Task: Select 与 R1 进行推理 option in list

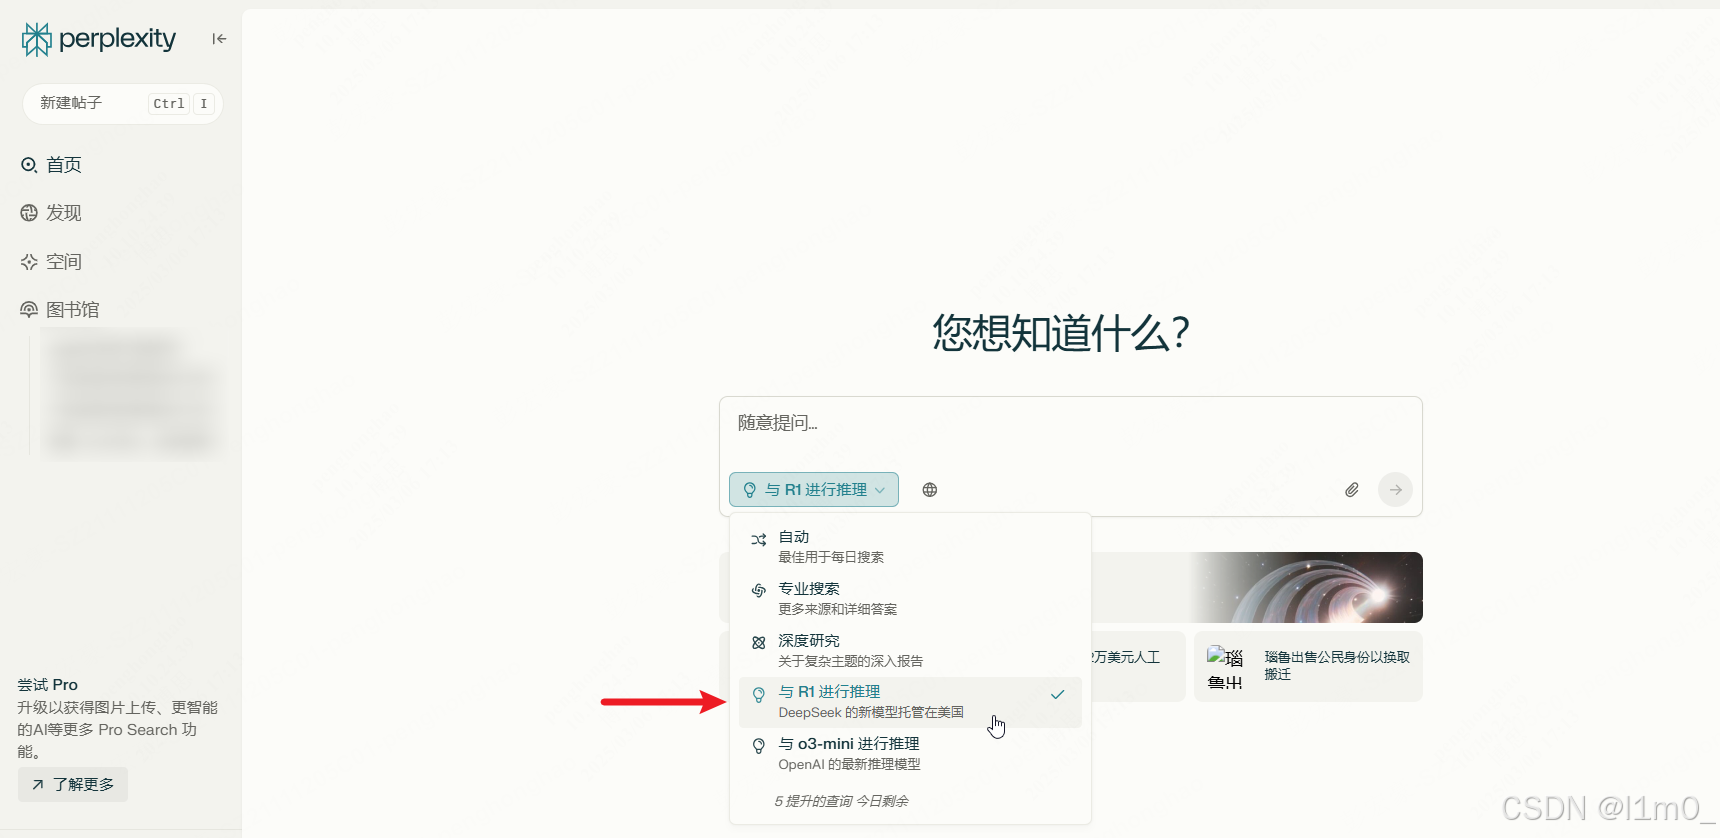Action: coord(910,702)
